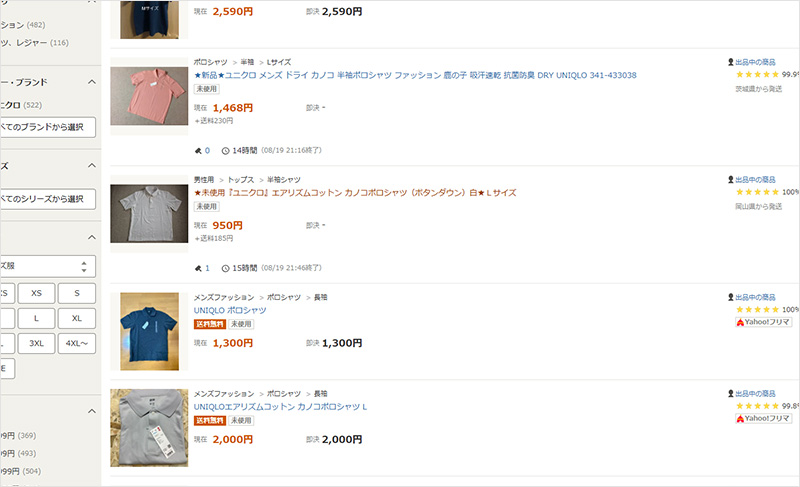Click the すべてのブランドから選択 button

click(47, 127)
